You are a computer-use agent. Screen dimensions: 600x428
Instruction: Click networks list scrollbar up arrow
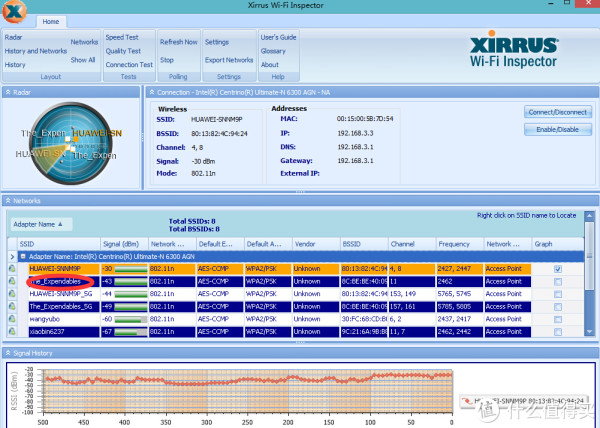pyautogui.click(x=589, y=216)
